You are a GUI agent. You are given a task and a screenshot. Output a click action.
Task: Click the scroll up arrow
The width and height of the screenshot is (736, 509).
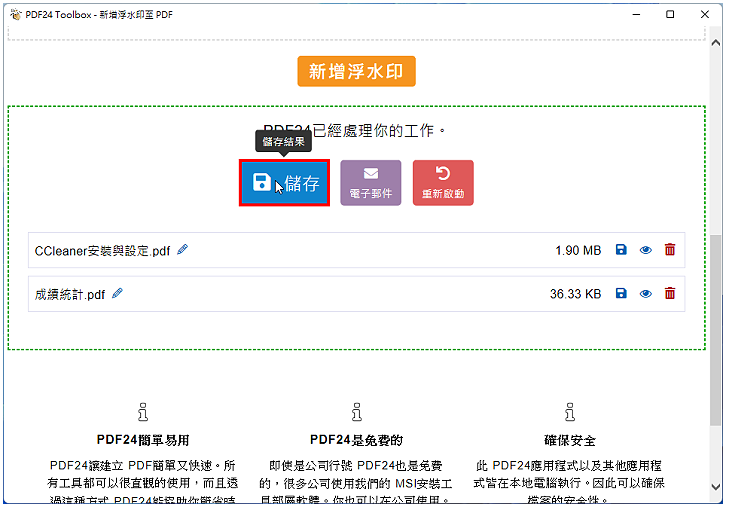point(716,43)
